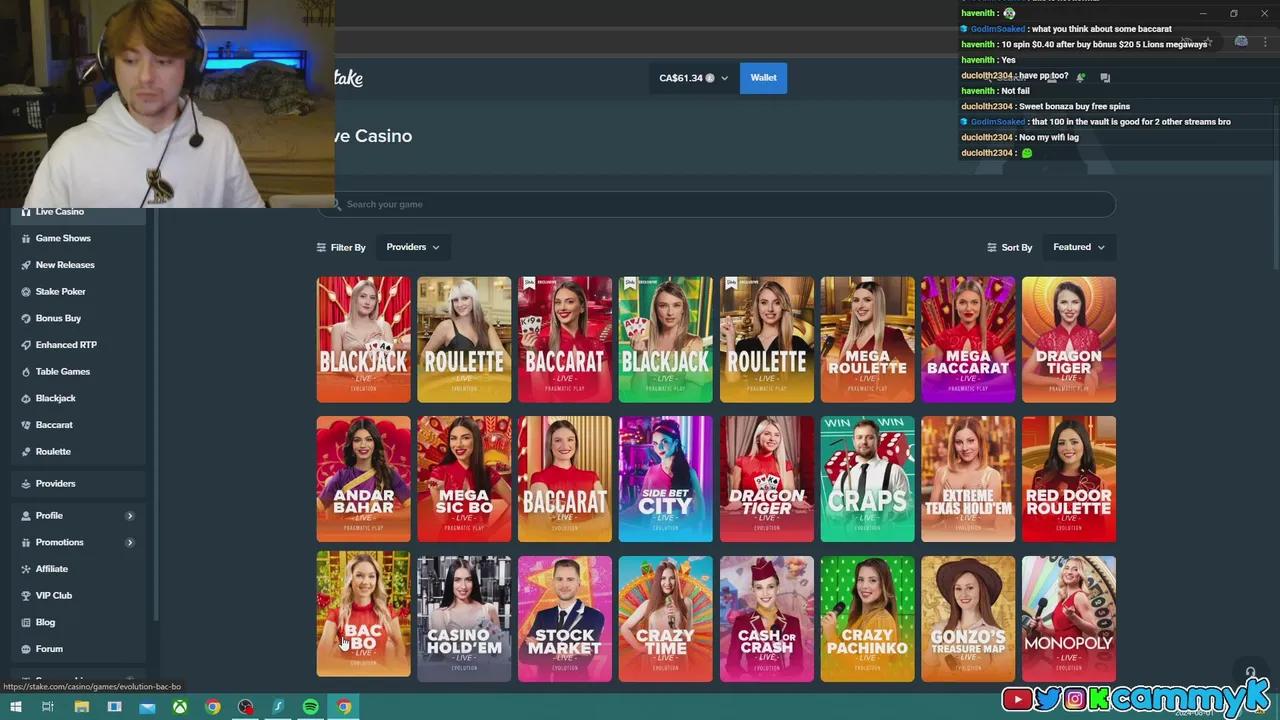Click the Windows Start button
The height and width of the screenshot is (720, 1280).
coord(16,707)
